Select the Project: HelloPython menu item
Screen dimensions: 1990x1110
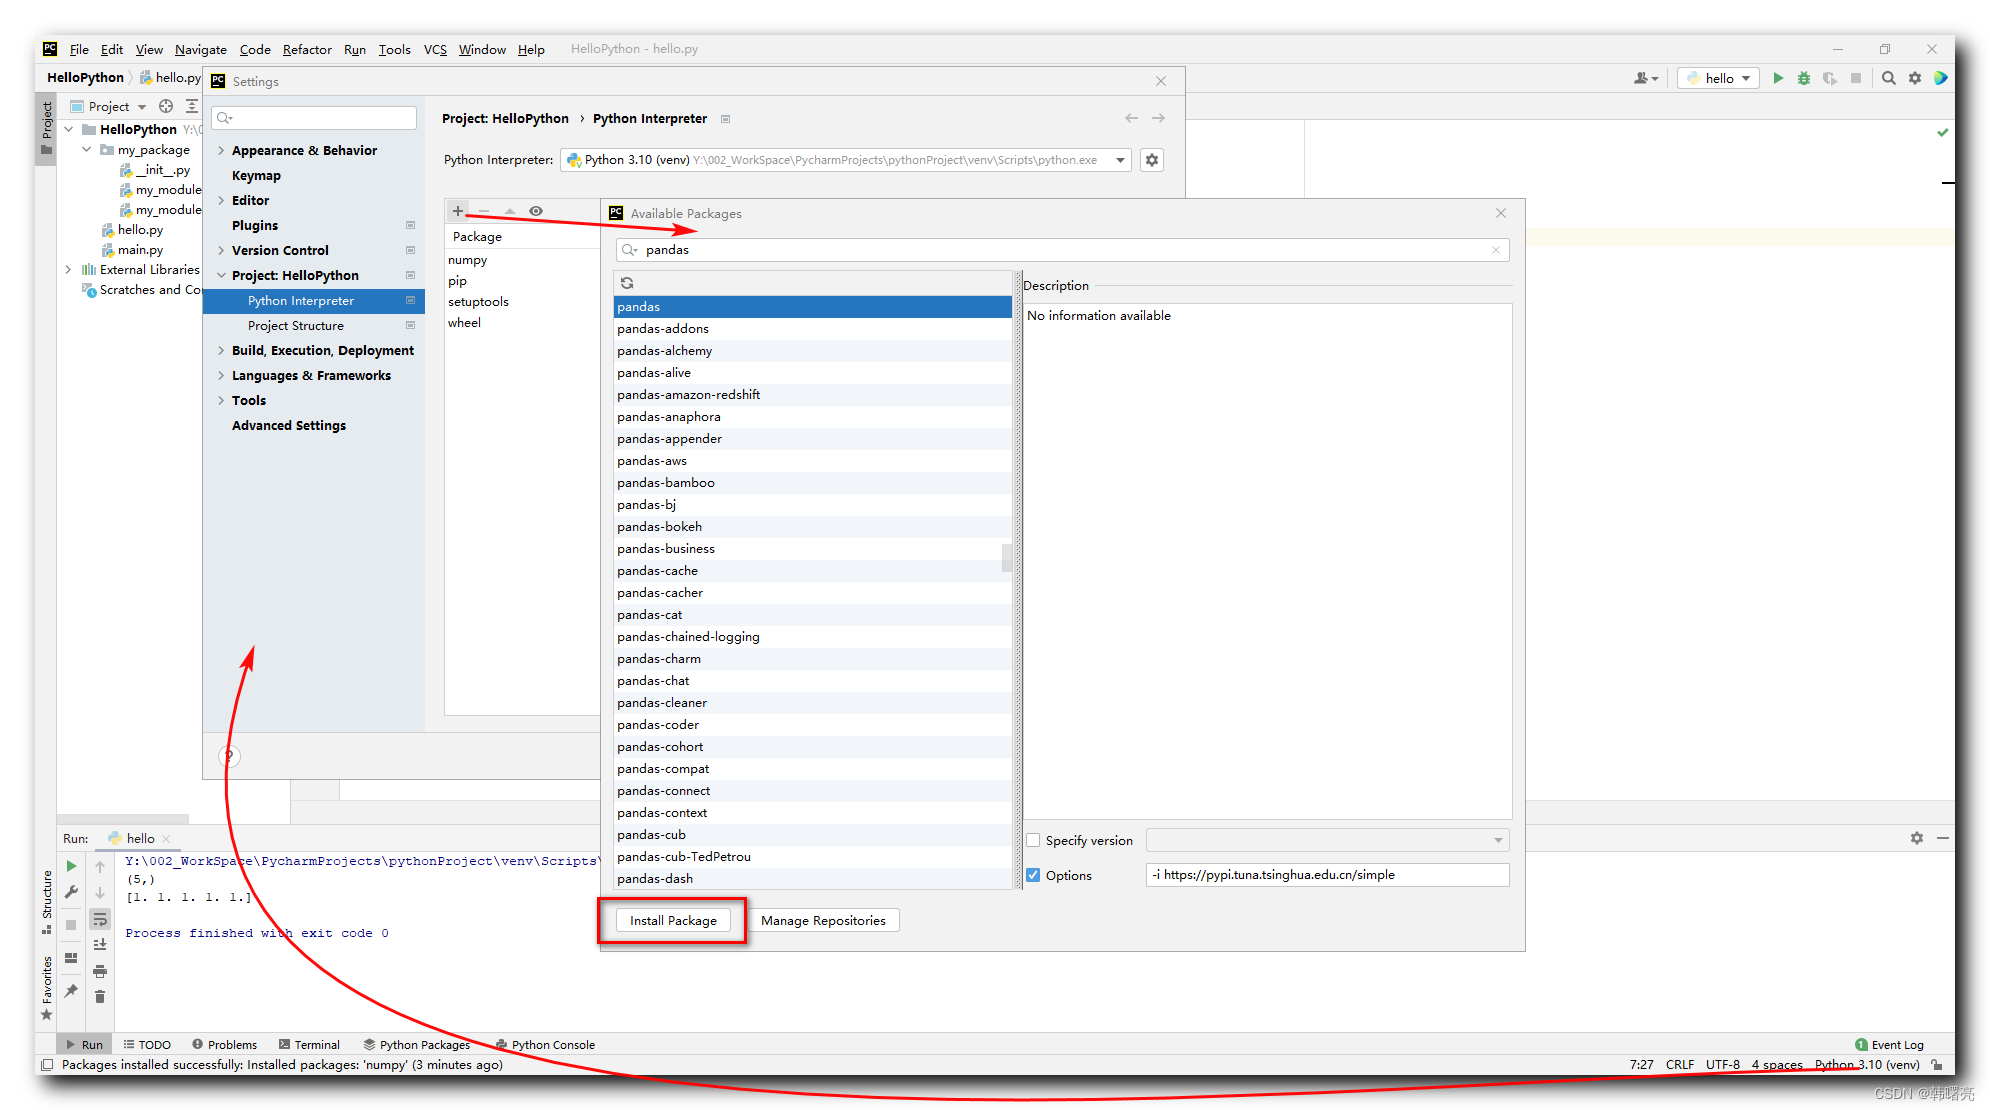point(297,275)
